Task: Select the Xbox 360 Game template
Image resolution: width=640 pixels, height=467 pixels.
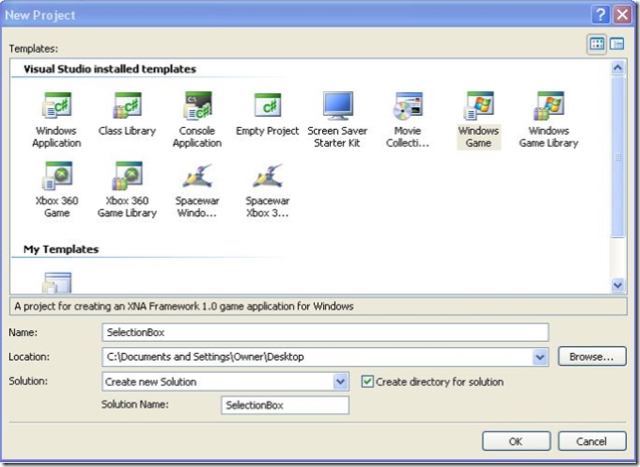Action: (57, 189)
